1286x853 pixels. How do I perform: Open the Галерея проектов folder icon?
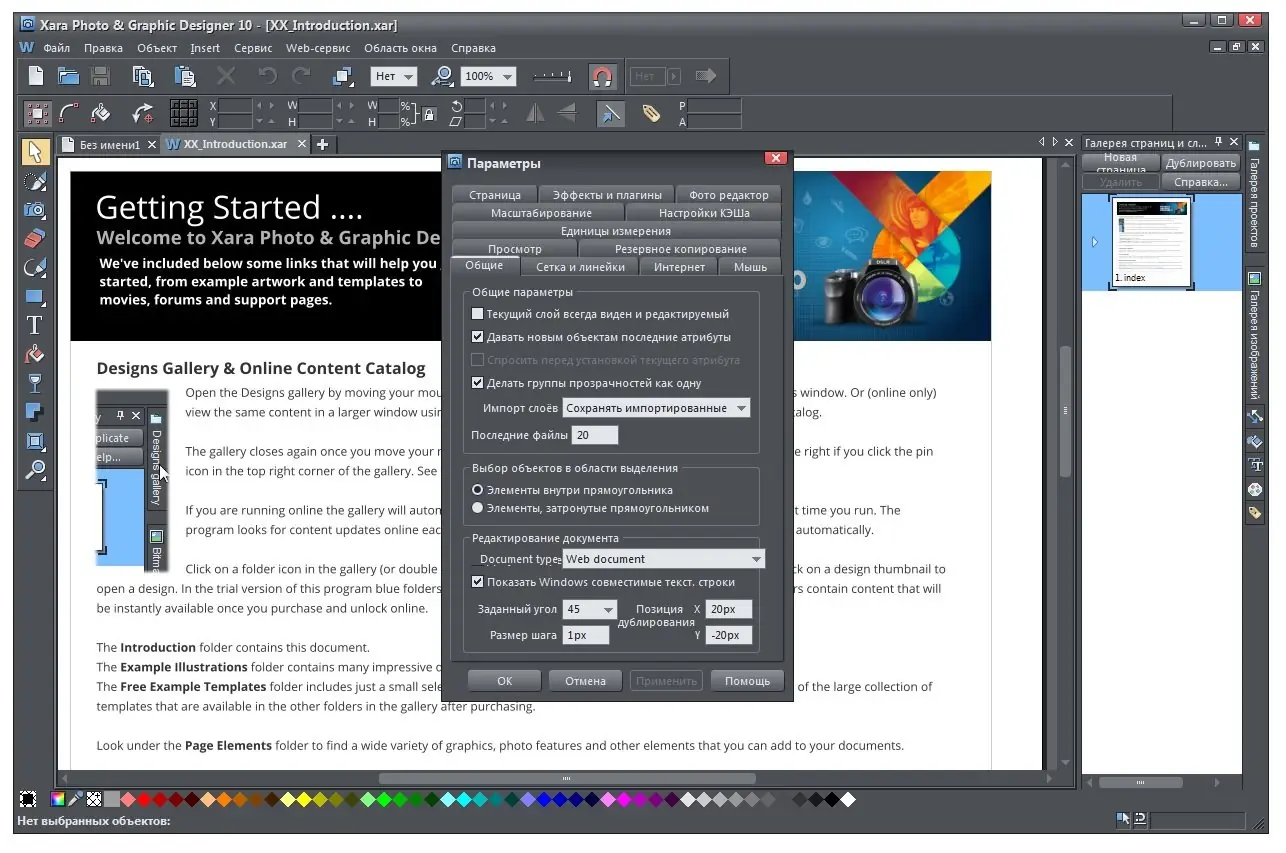1253,145
